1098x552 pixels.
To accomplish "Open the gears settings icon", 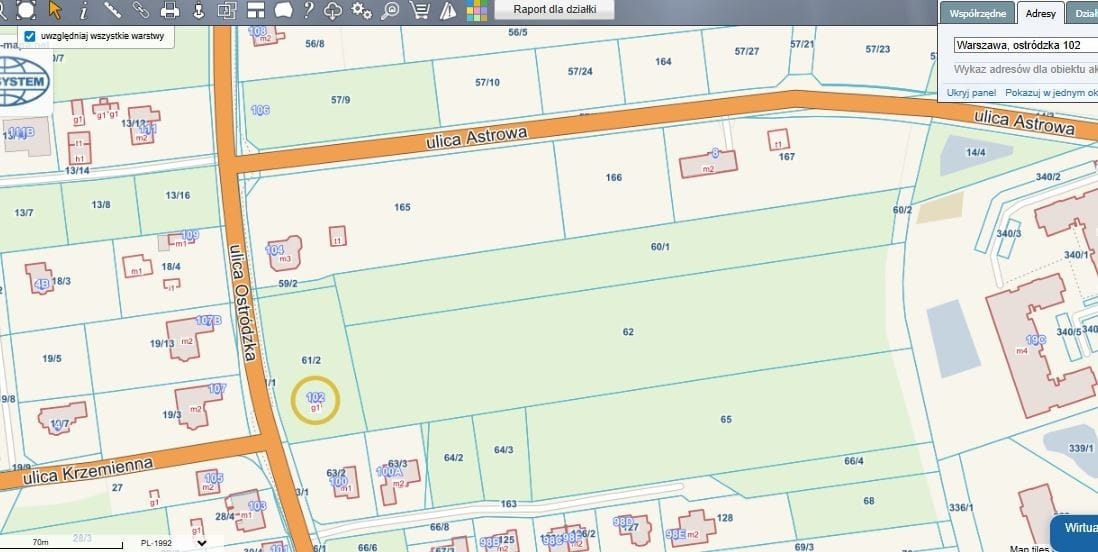I will tap(361, 10).
